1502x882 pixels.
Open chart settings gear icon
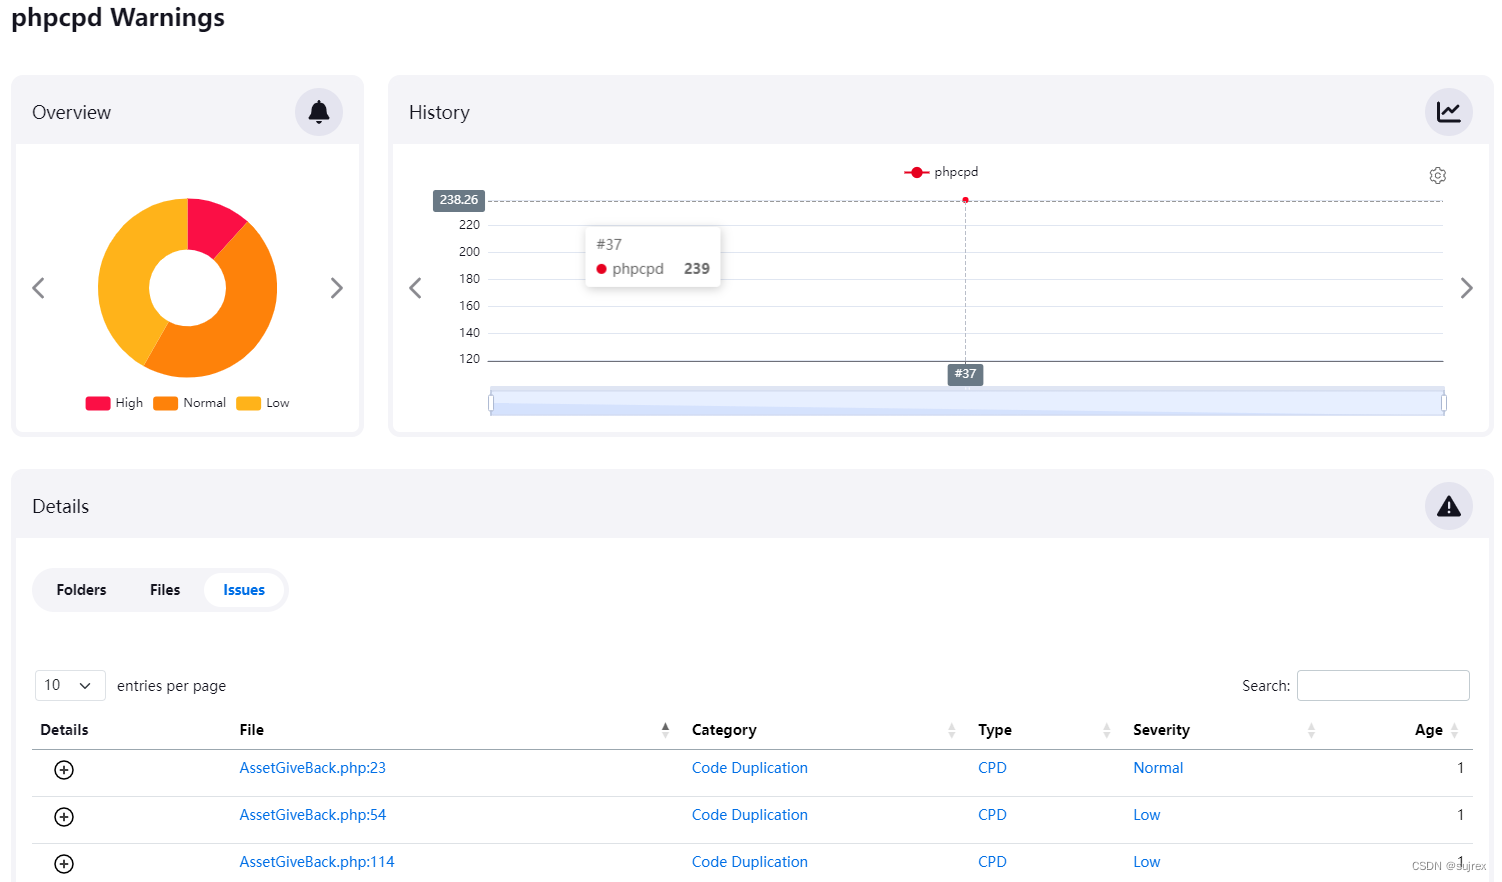[x=1438, y=175]
